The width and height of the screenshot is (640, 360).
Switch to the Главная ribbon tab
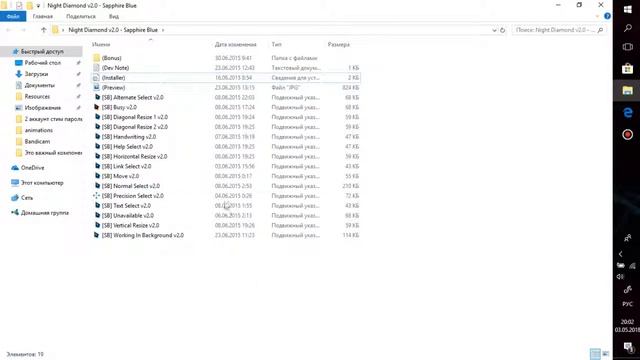point(43,16)
